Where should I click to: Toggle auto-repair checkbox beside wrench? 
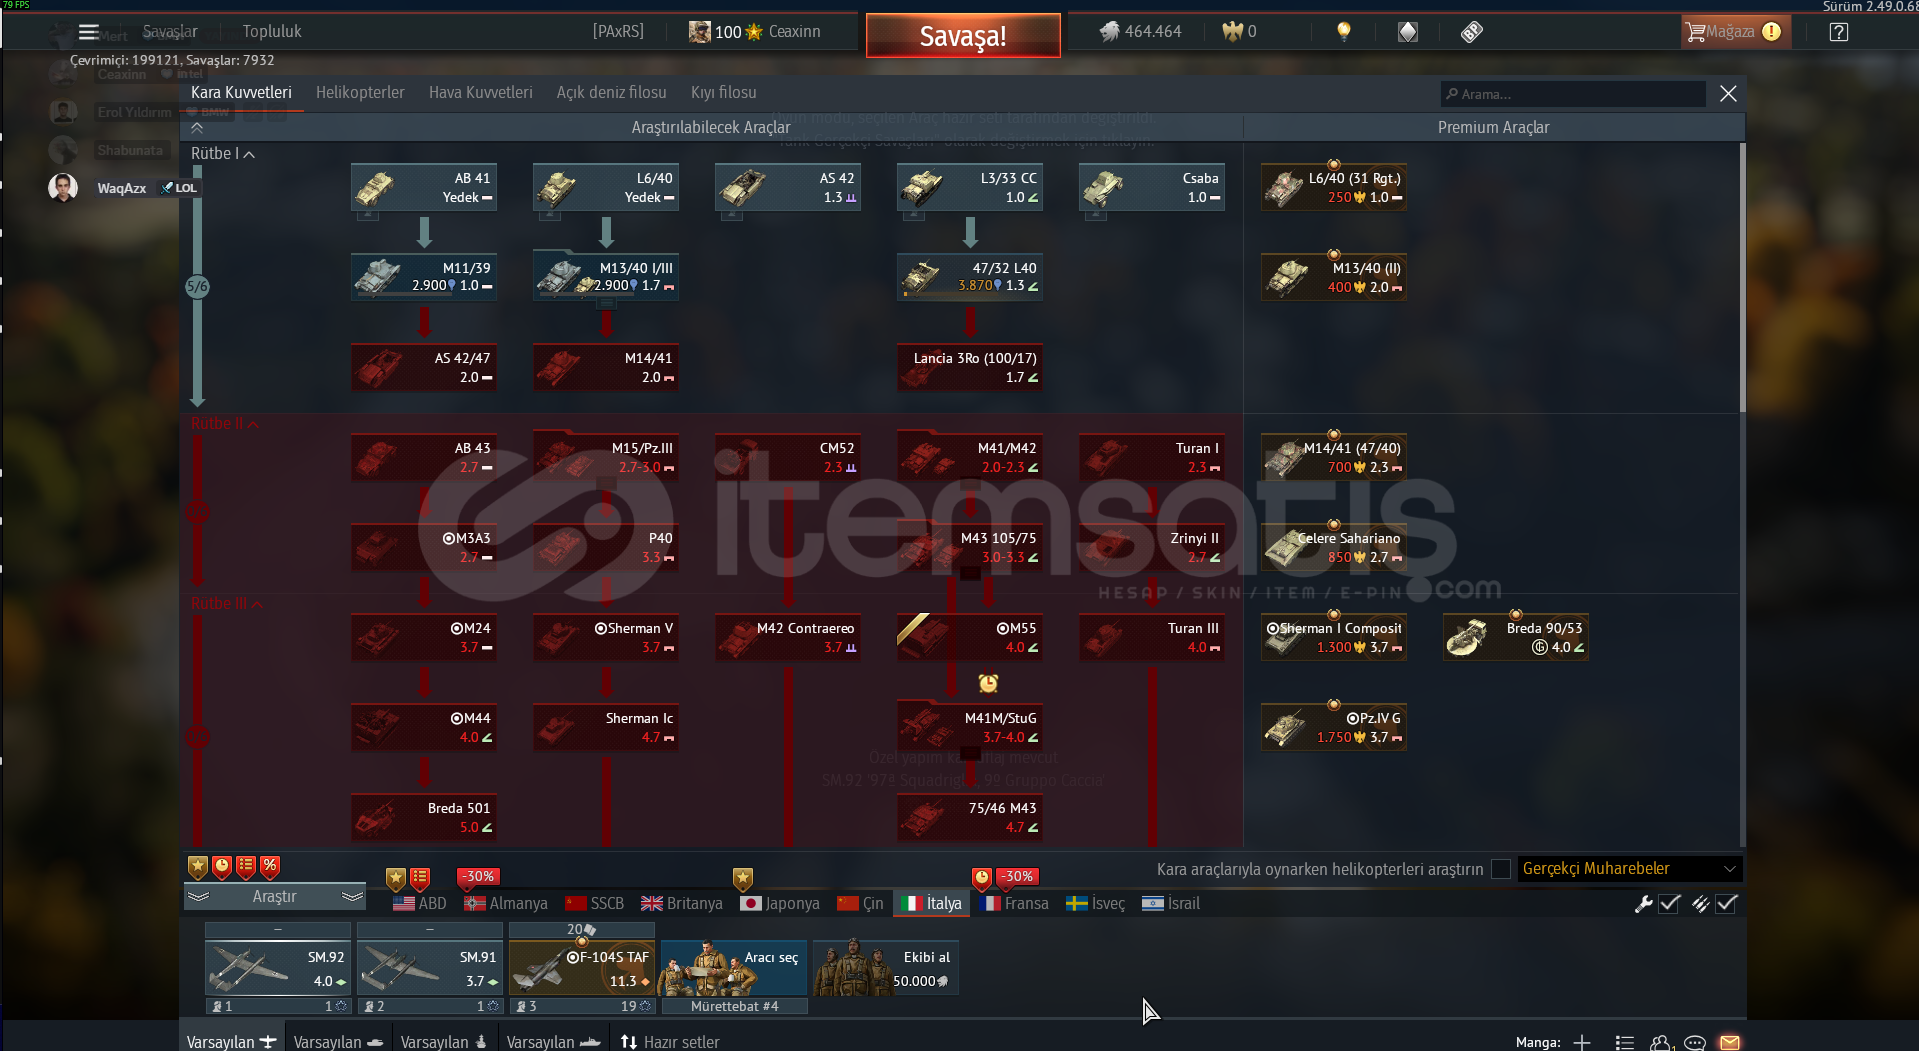[1669, 904]
